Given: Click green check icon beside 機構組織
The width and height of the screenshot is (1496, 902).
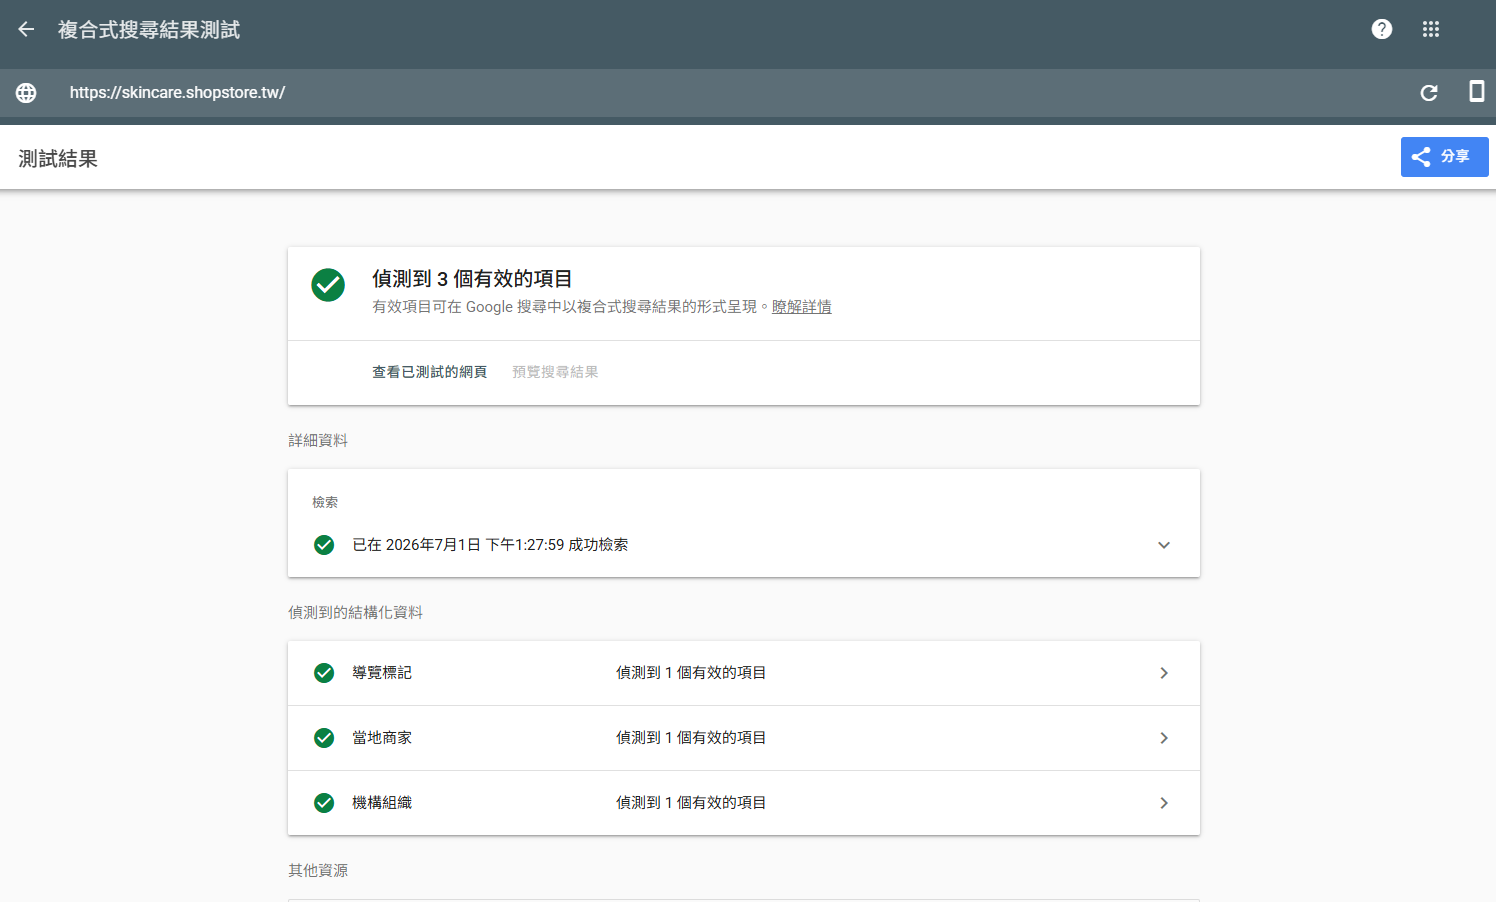Looking at the screenshot, I should [324, 803].
